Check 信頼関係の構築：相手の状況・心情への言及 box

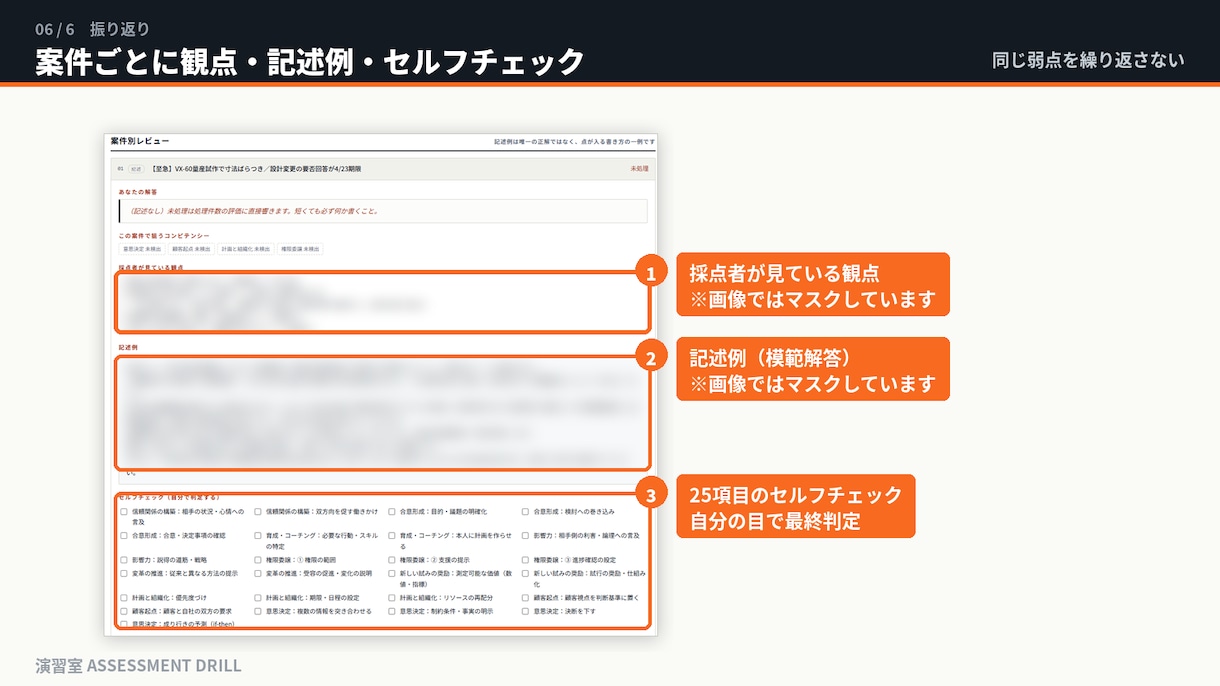(x=124, y=511)
